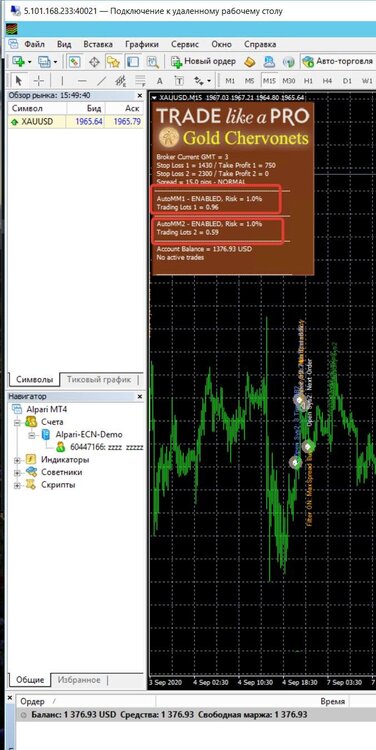376x750 pixels.
Task: Select the XAUUSD symbol row
Action: tap(76, 121)
